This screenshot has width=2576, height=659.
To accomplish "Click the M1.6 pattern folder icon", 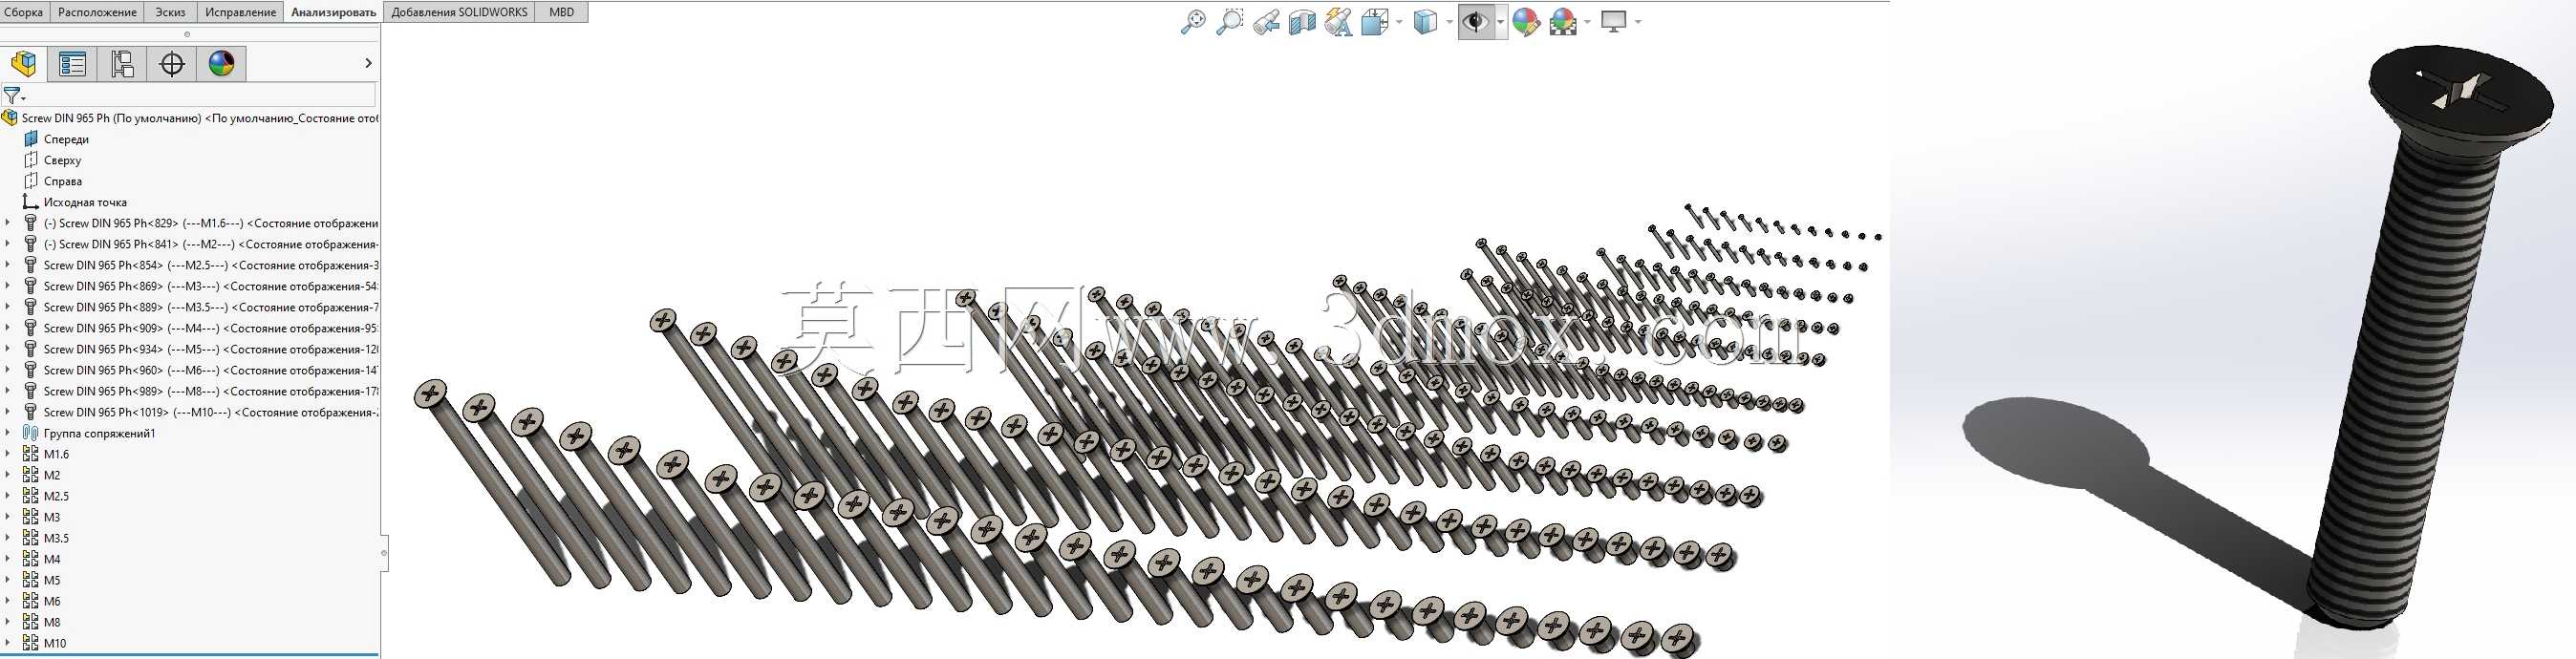I will point(31,454).
